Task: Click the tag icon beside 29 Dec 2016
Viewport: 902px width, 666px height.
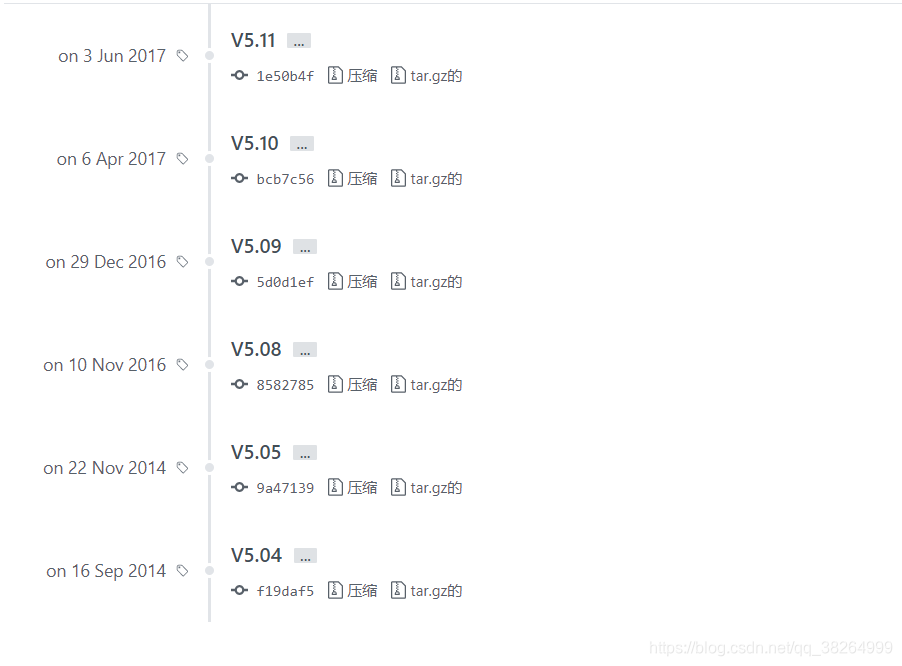Action: pos(182,262)
